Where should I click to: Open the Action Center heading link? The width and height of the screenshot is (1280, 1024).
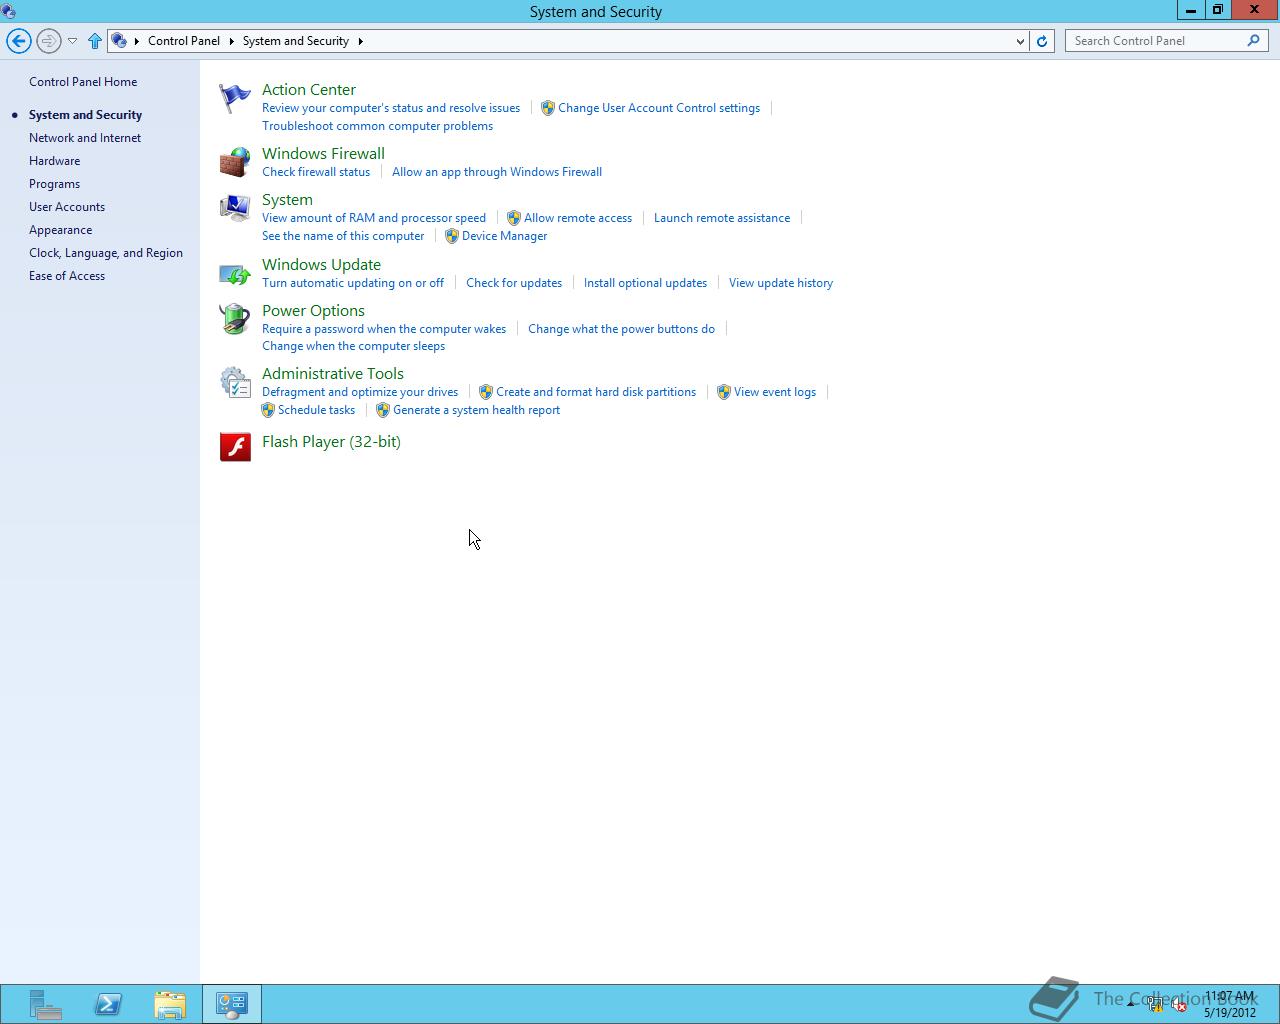[309, 90]
